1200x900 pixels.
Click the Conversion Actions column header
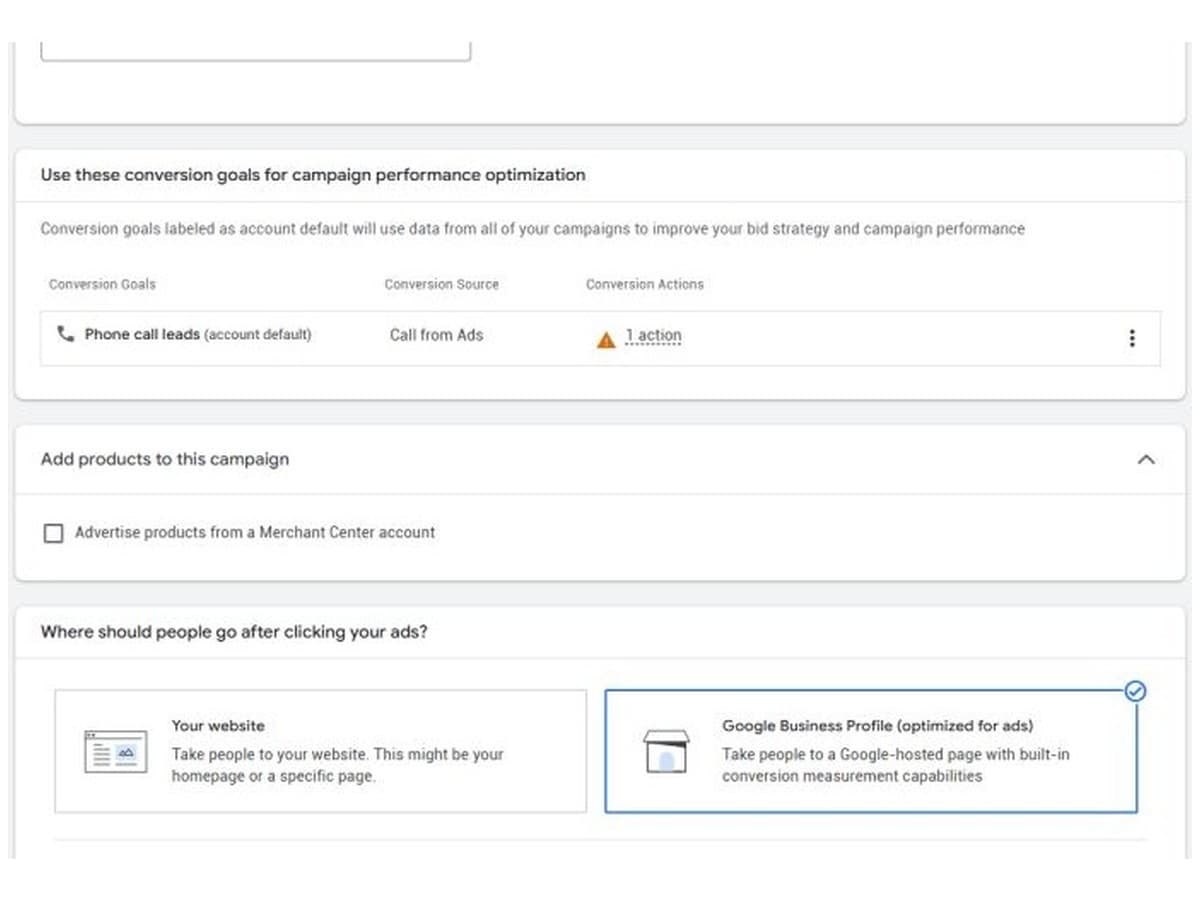click(x=645, y=284)
